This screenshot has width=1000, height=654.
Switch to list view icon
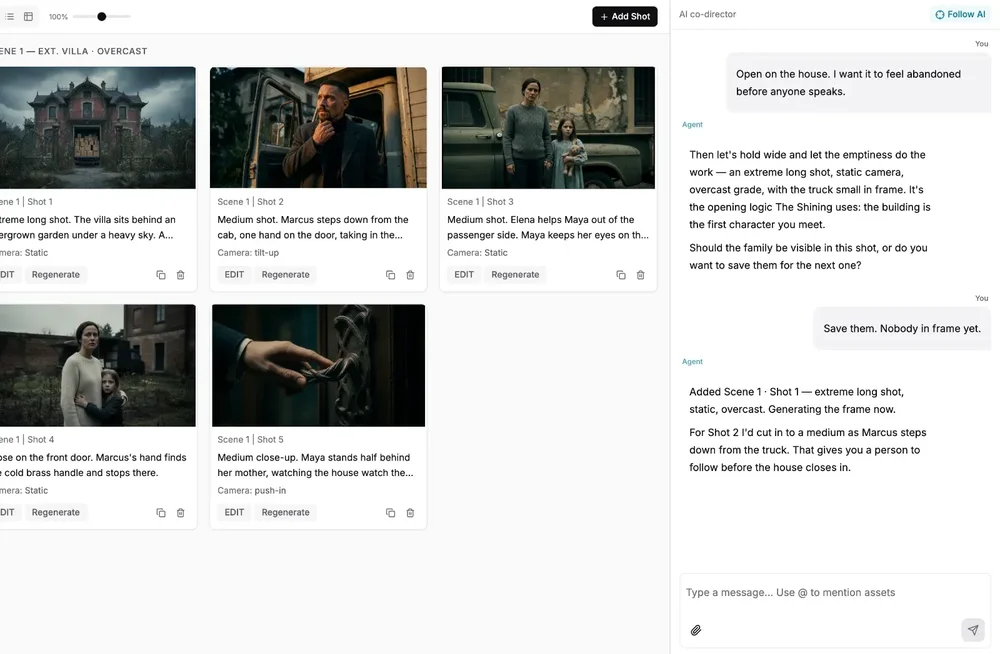point(10,17)
